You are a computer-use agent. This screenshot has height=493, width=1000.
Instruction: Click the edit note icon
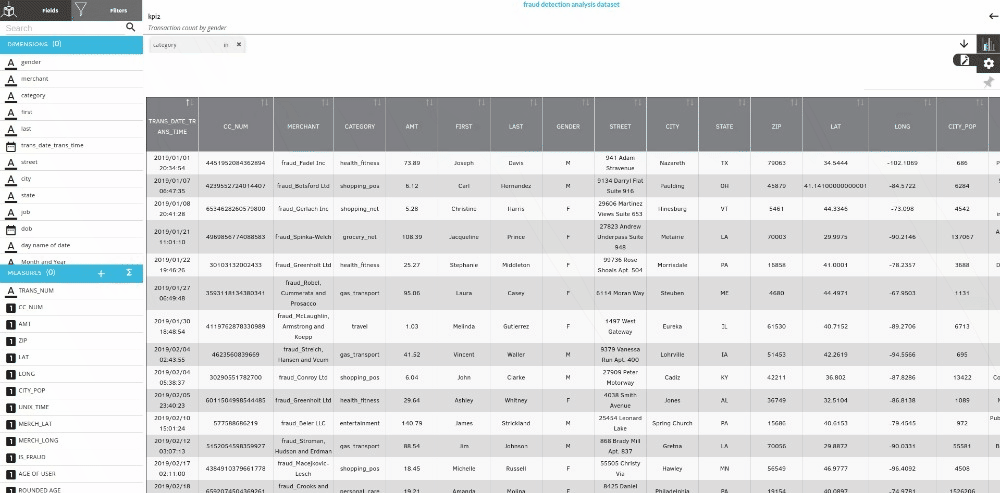(x=964, y=61)
